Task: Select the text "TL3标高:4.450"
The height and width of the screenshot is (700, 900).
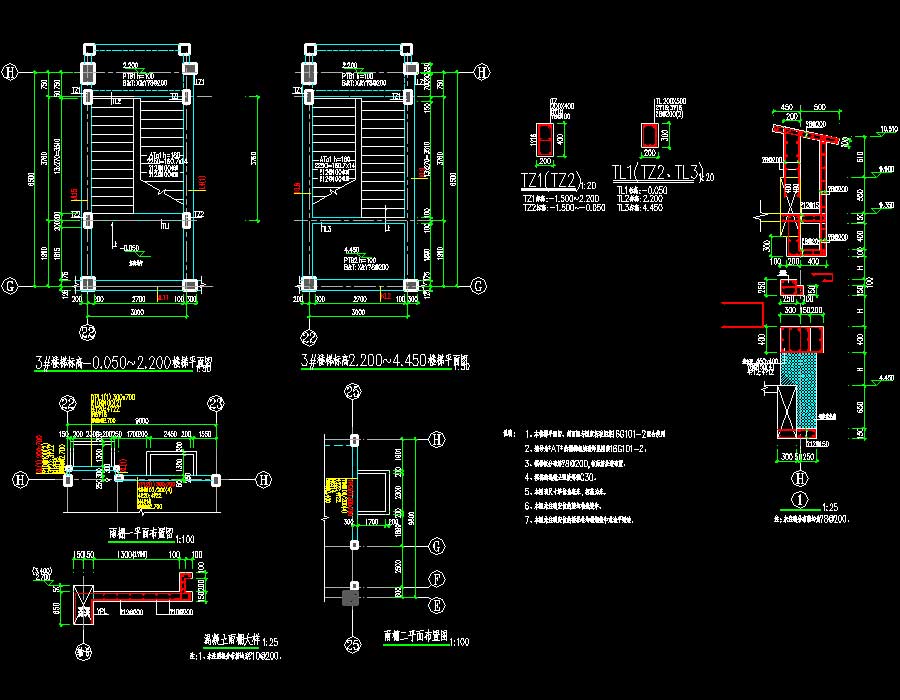Action: coord(639,208)
